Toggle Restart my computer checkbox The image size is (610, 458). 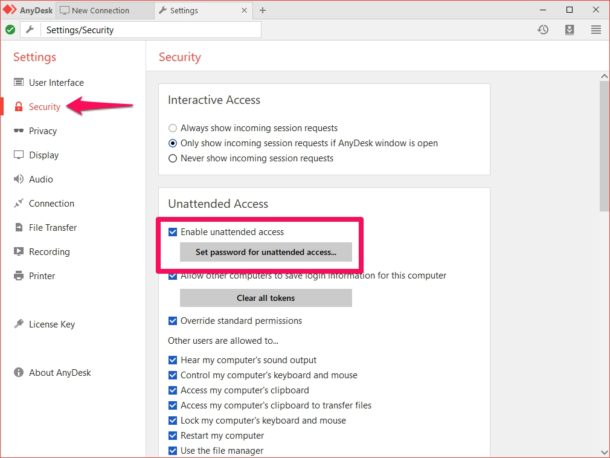[172, 436]
